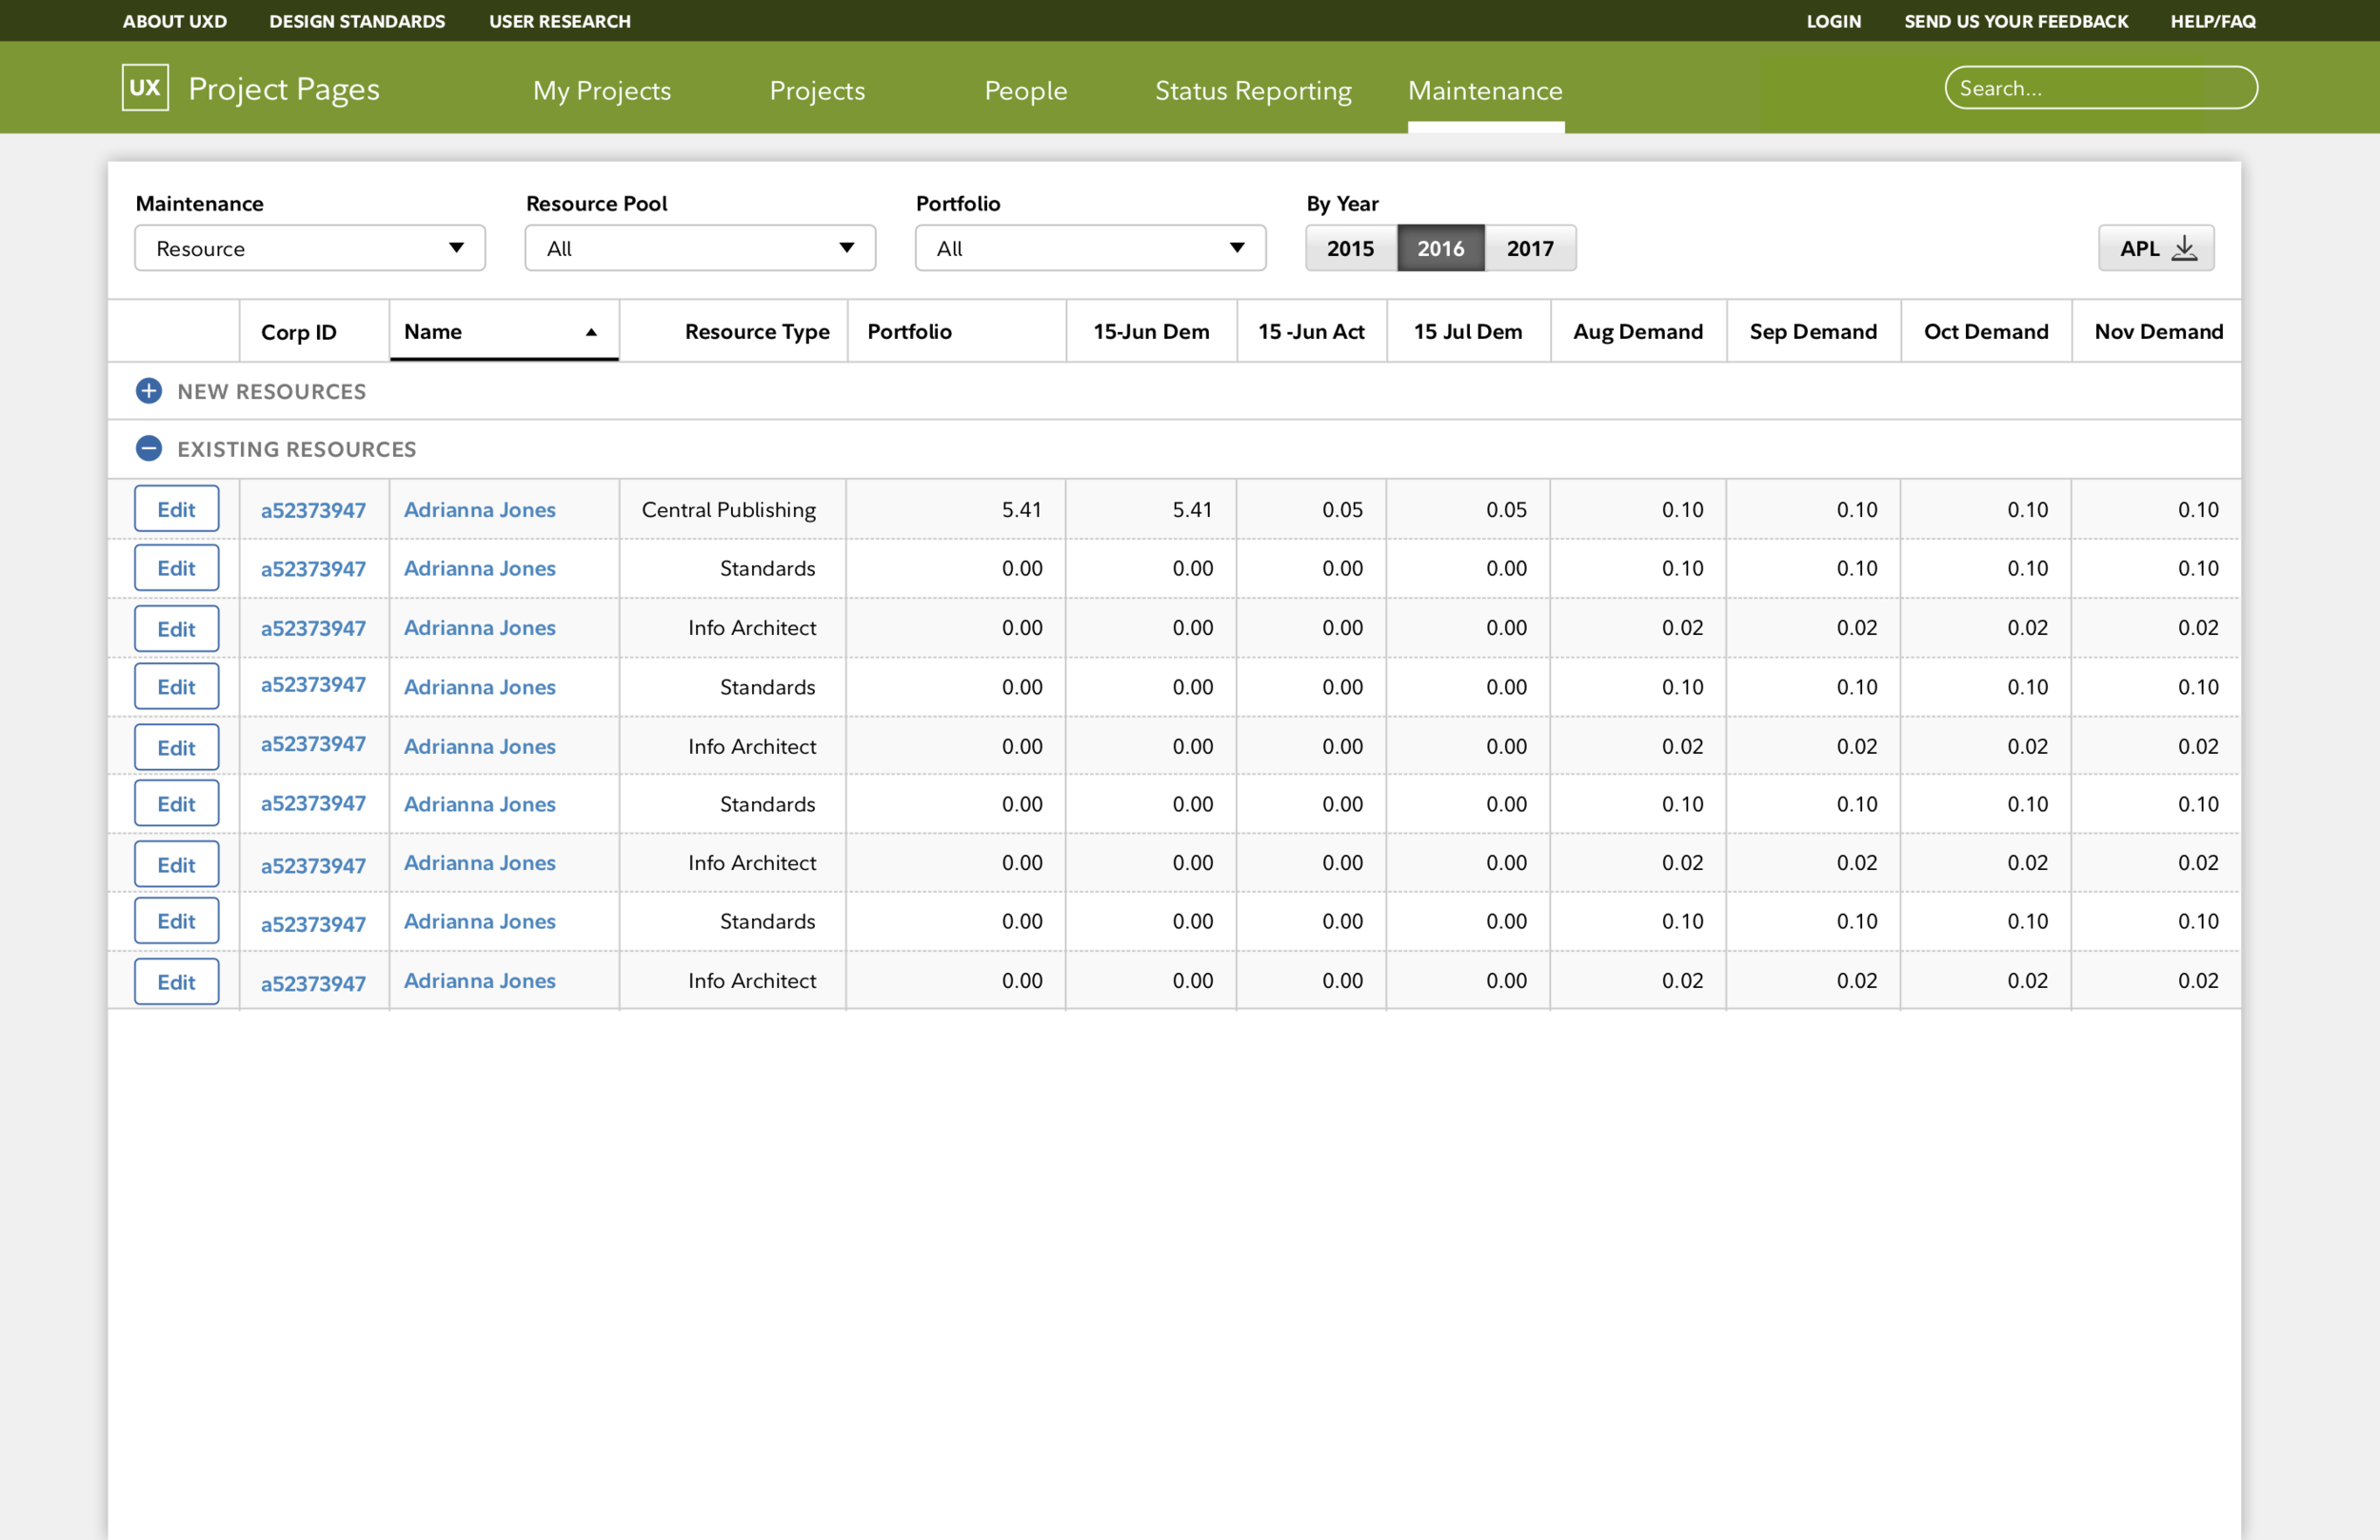The image size is (2380, 1540).
Task: Open Send Us Your Feedback
Action: [2016, 21]
